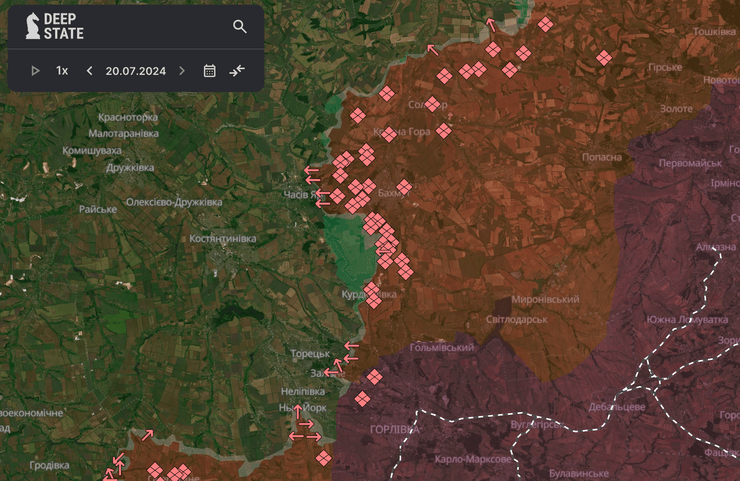Click the Райське village label
Image resolution: width=740 pixels, height=481 pixels.
(x=98, y=209)
